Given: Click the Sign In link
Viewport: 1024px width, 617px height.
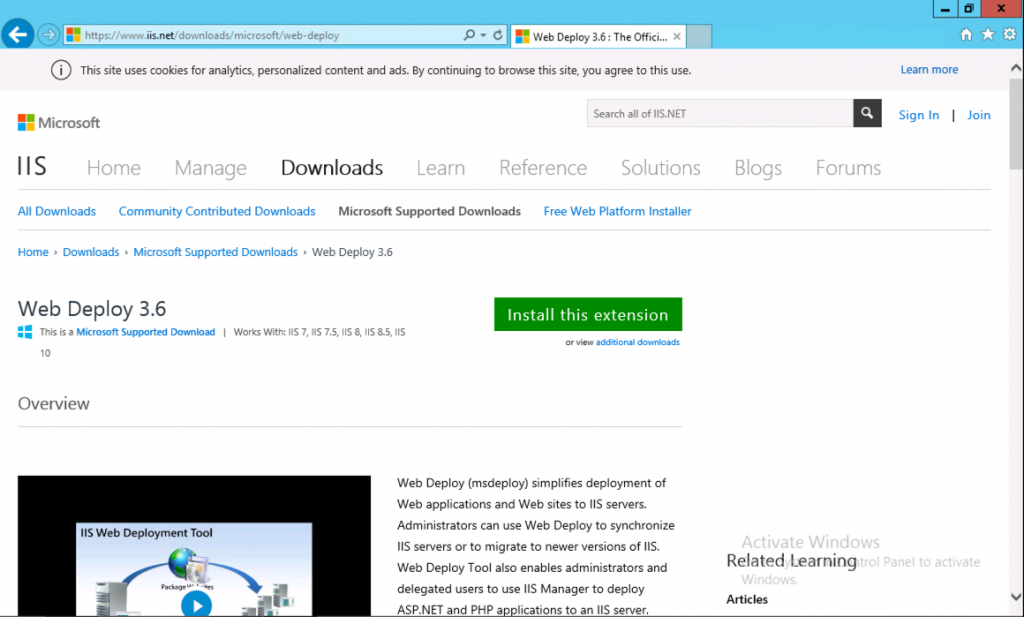Looking at the screenshot, I should (x=918, y=114).
